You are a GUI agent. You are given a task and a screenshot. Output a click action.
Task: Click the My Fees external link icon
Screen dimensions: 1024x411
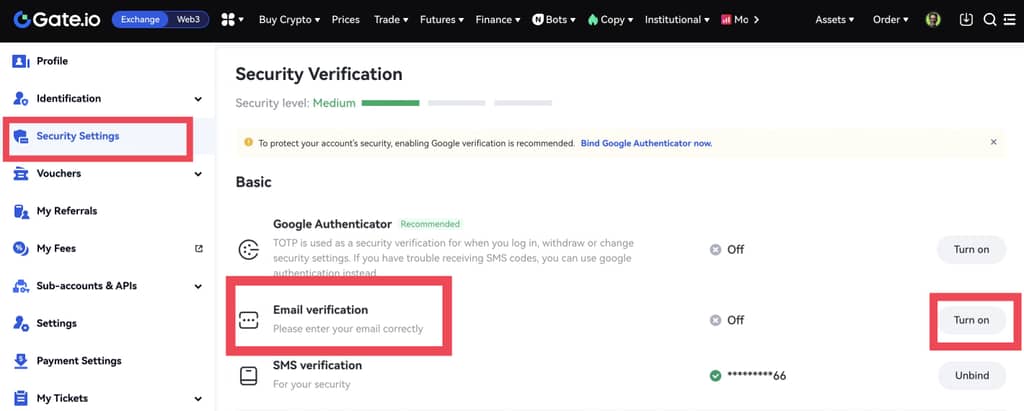198,248
